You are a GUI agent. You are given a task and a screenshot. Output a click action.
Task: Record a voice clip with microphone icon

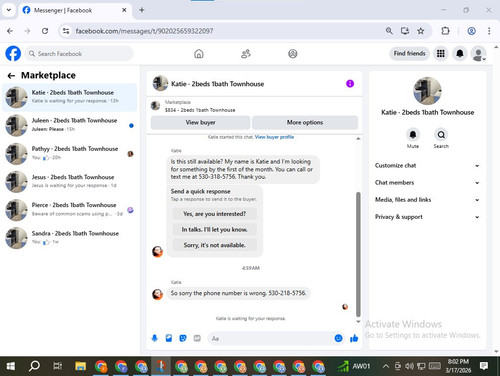click(x=154, y=338)
